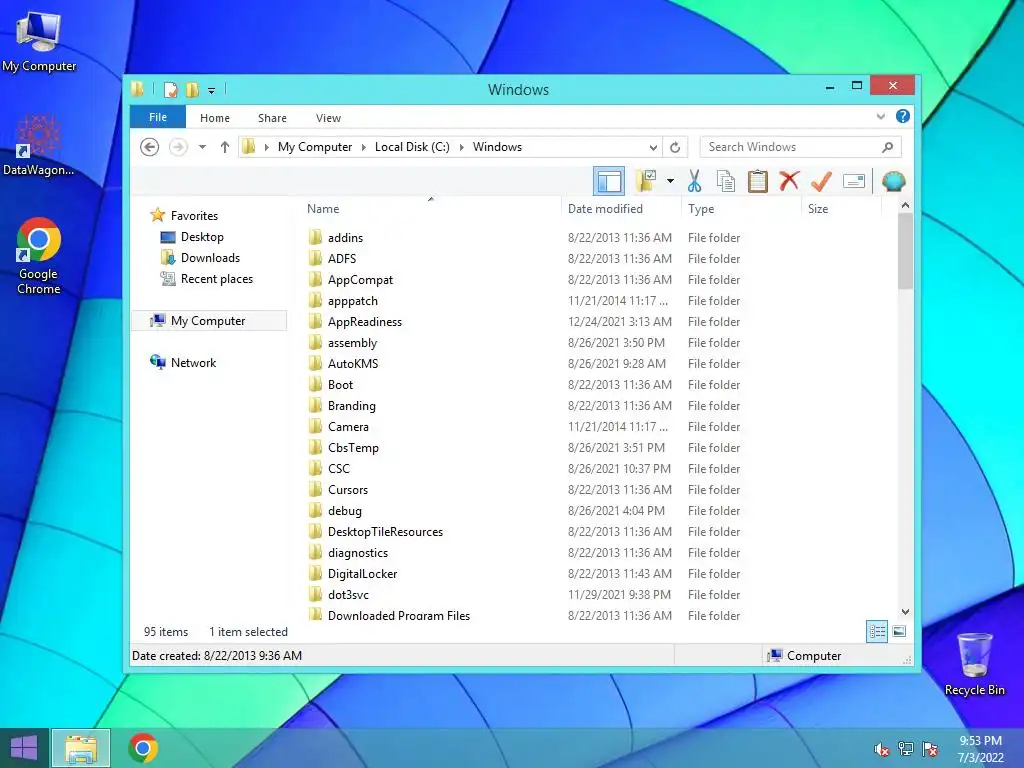Open the folder options dropdown arrow
Screen dimensions: 1024x768
pyautogui.click(x=670, y=181)
